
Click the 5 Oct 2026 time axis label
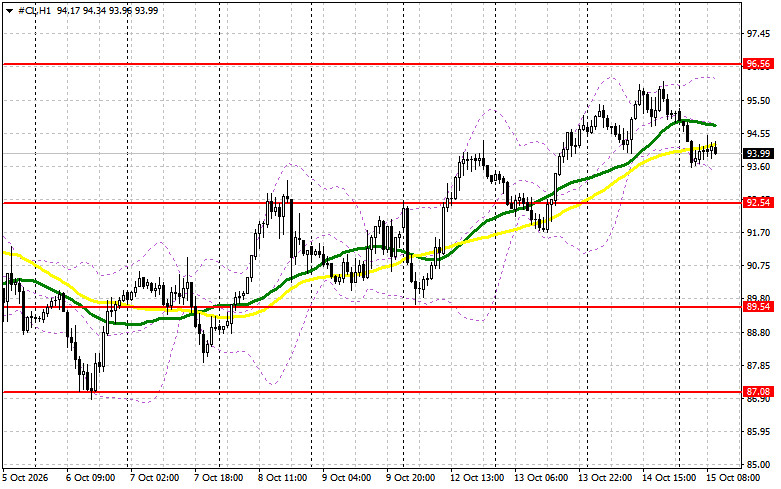(x=25, y=478)
